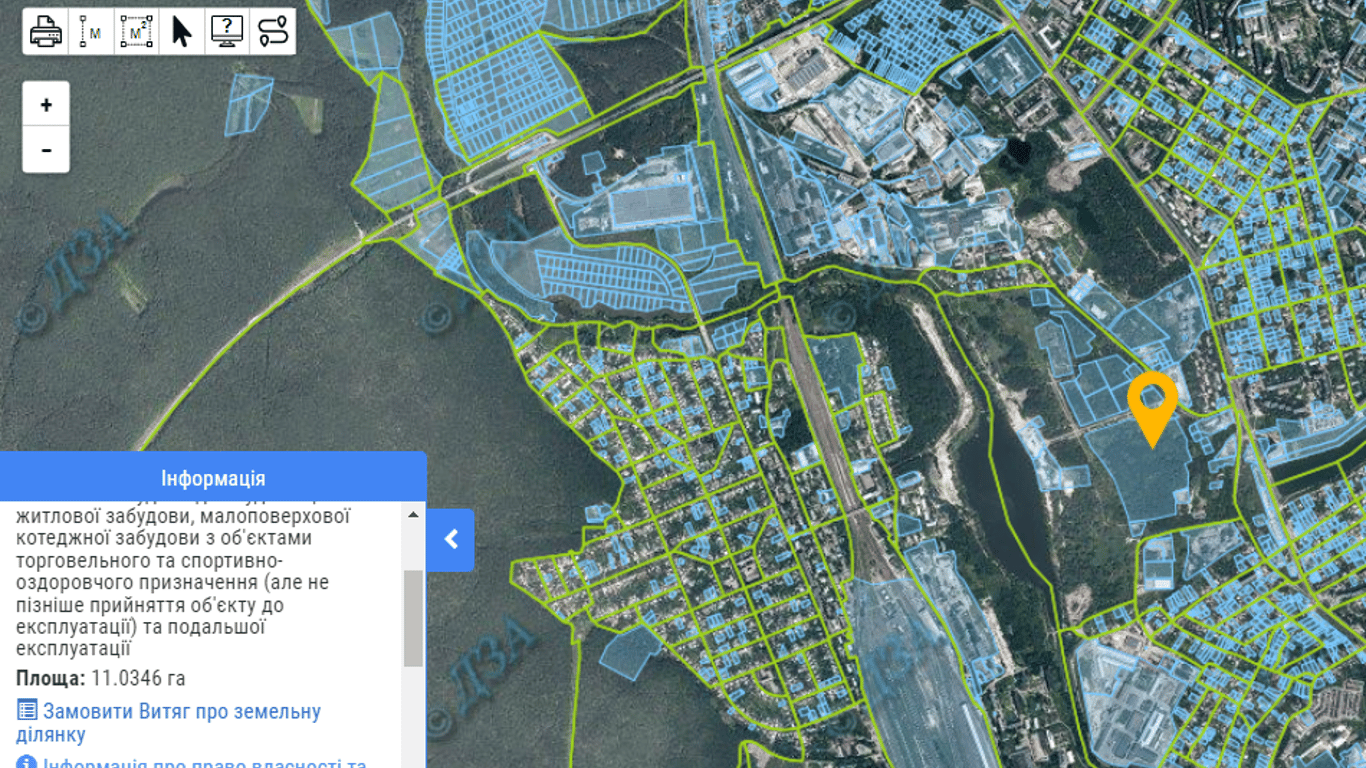Click the Інформація panel header

213,478
